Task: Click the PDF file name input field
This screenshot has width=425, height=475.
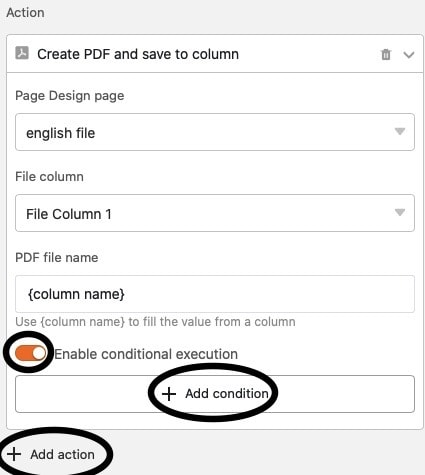Action: point(215,294)
